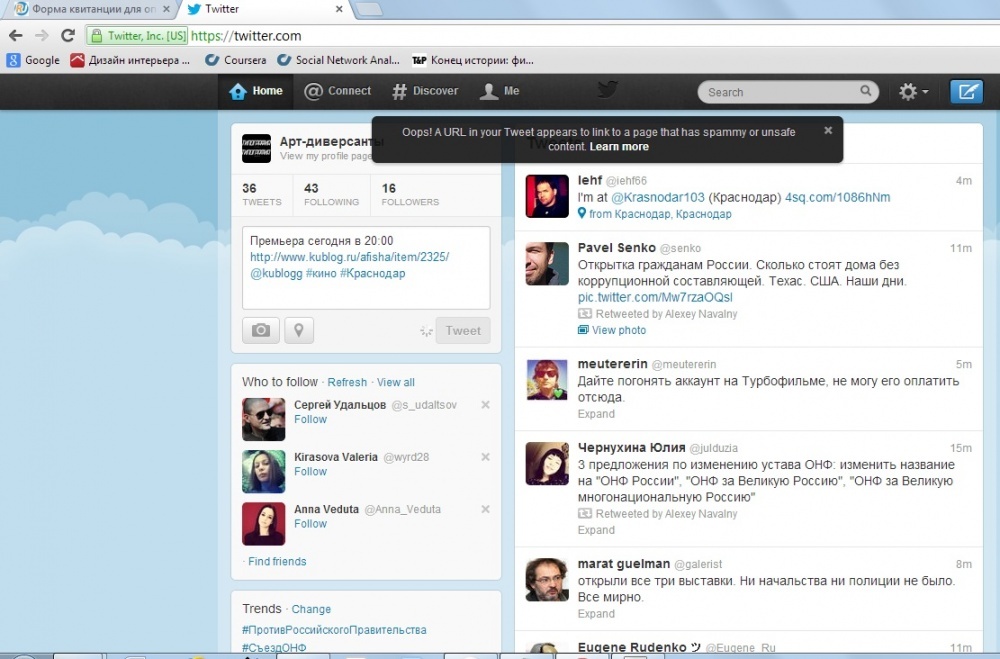The image size is (1000, 659).
Task: Change the Trends location
Action: 311,609
